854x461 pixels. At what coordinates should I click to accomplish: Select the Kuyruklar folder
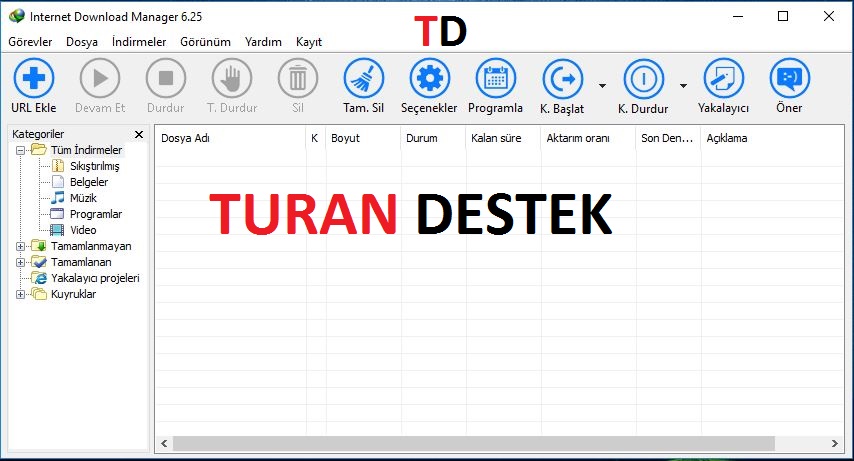click(74, 294)
